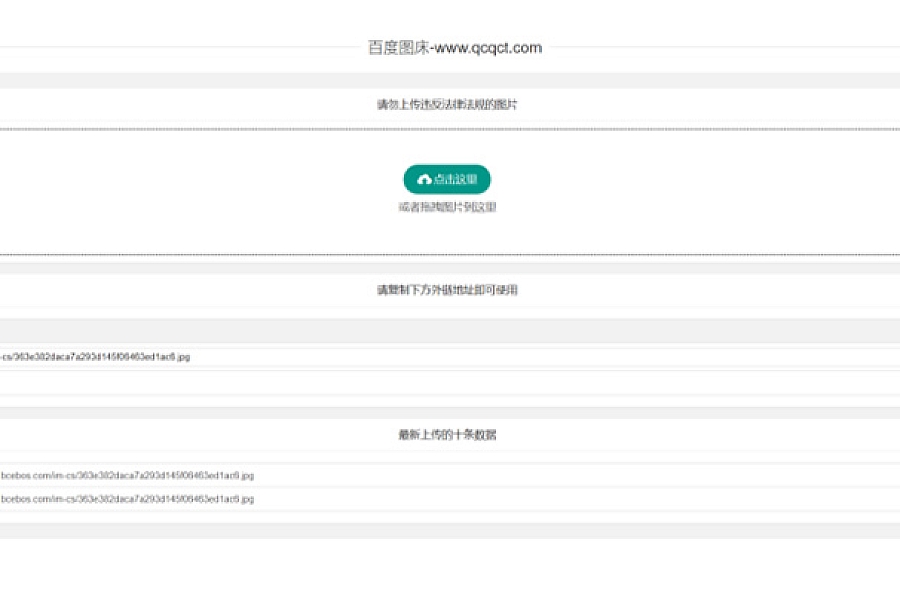The height and width of the screenshot is (600, 900).
Task: Select the first URL row under 最新上传的十条数据
Action: (x=450, y=475)
